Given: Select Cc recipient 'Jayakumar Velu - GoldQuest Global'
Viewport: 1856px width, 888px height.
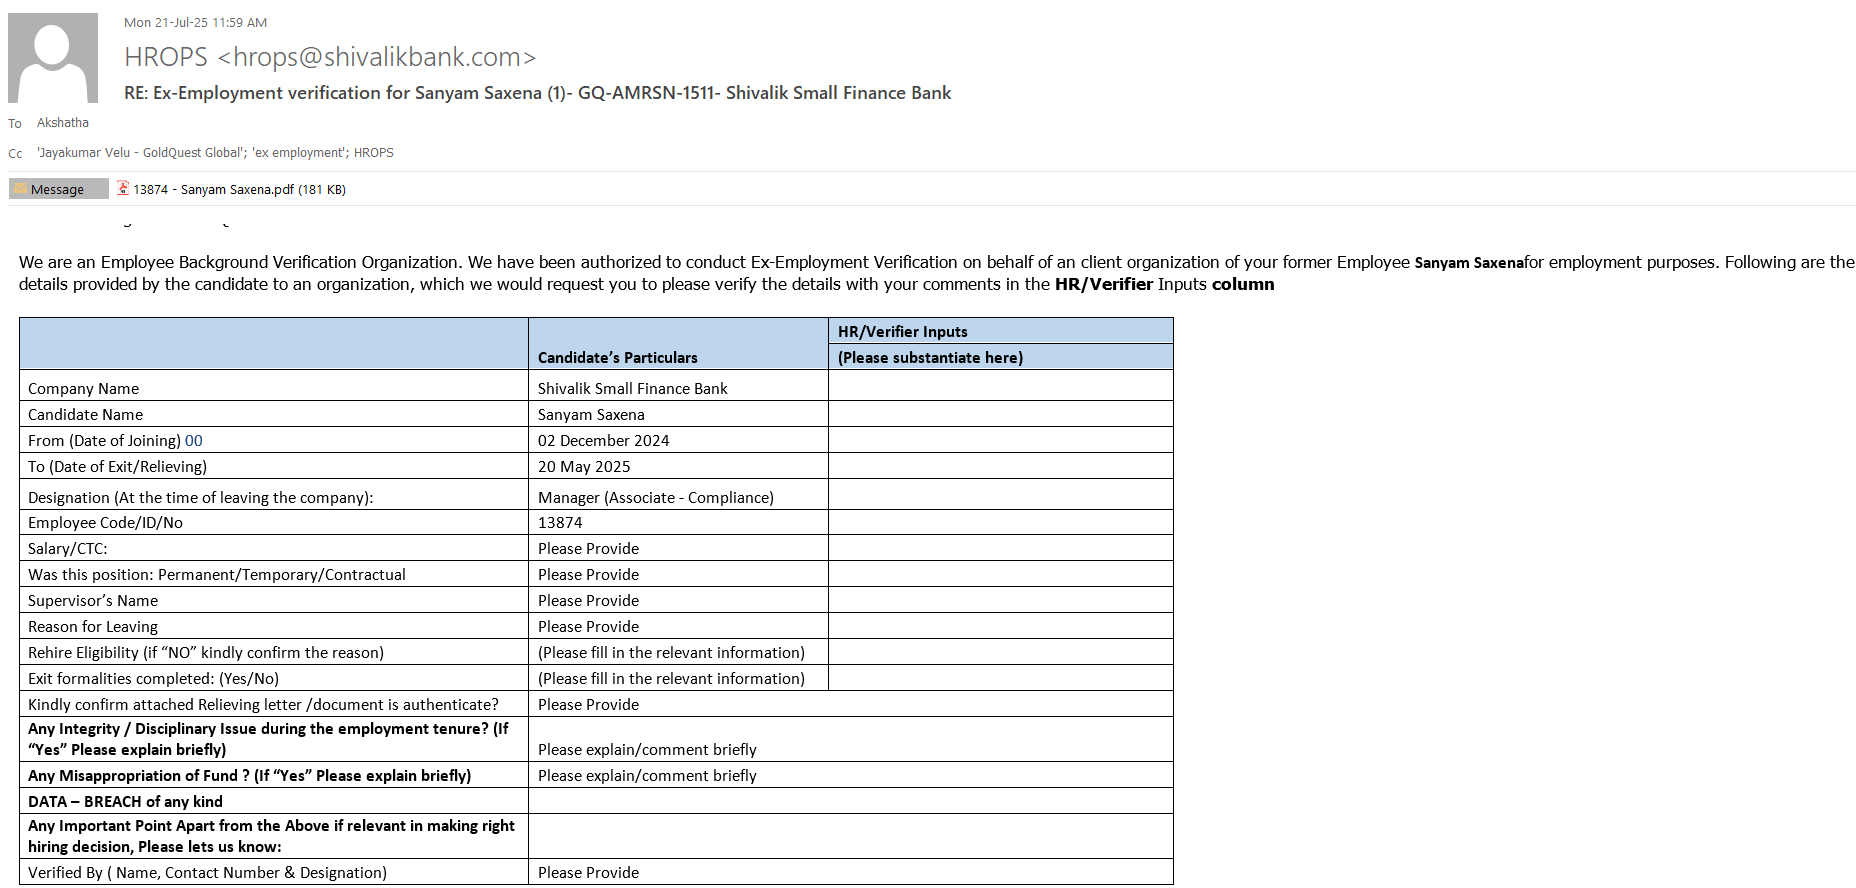Looking at the screenshot, I should (140, 153).
